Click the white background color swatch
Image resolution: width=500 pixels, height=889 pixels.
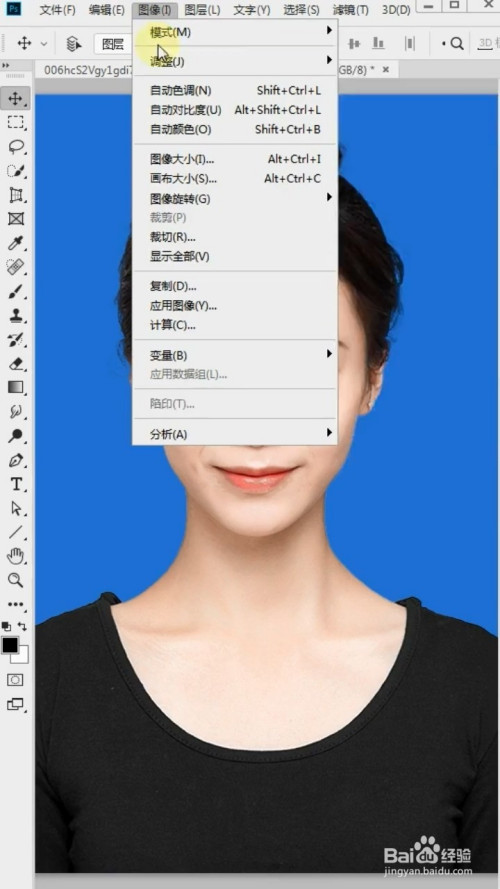coord(23,657)
